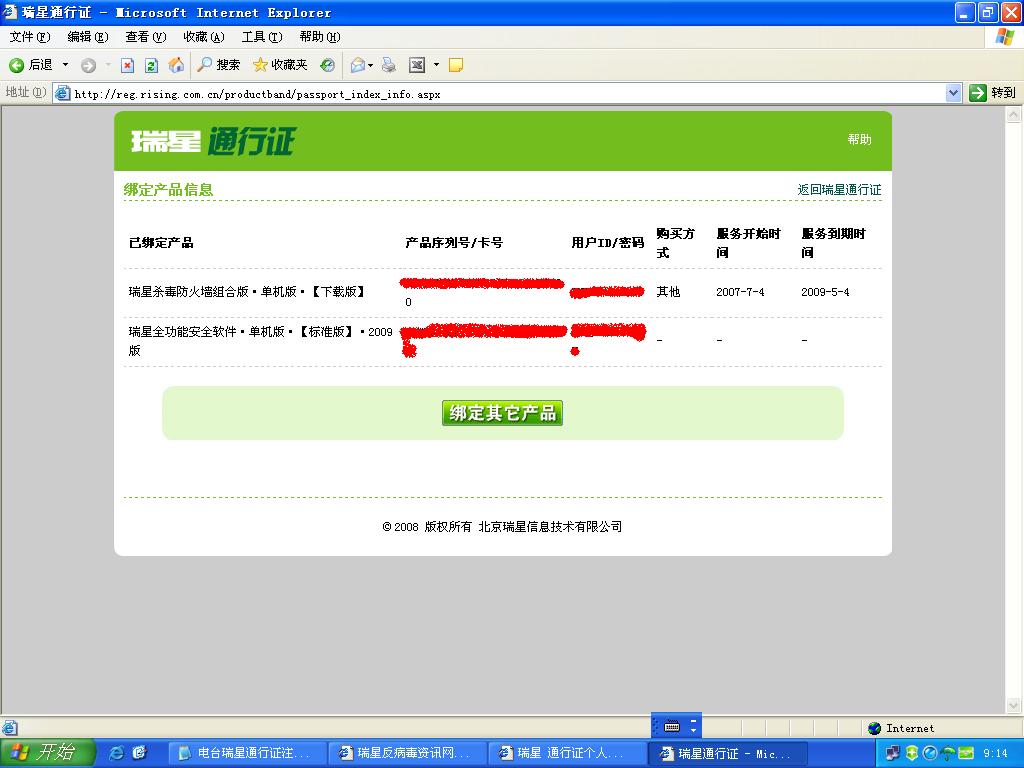
Task: Refresh the page with the Refresh icon
Action: pos(152,65)
